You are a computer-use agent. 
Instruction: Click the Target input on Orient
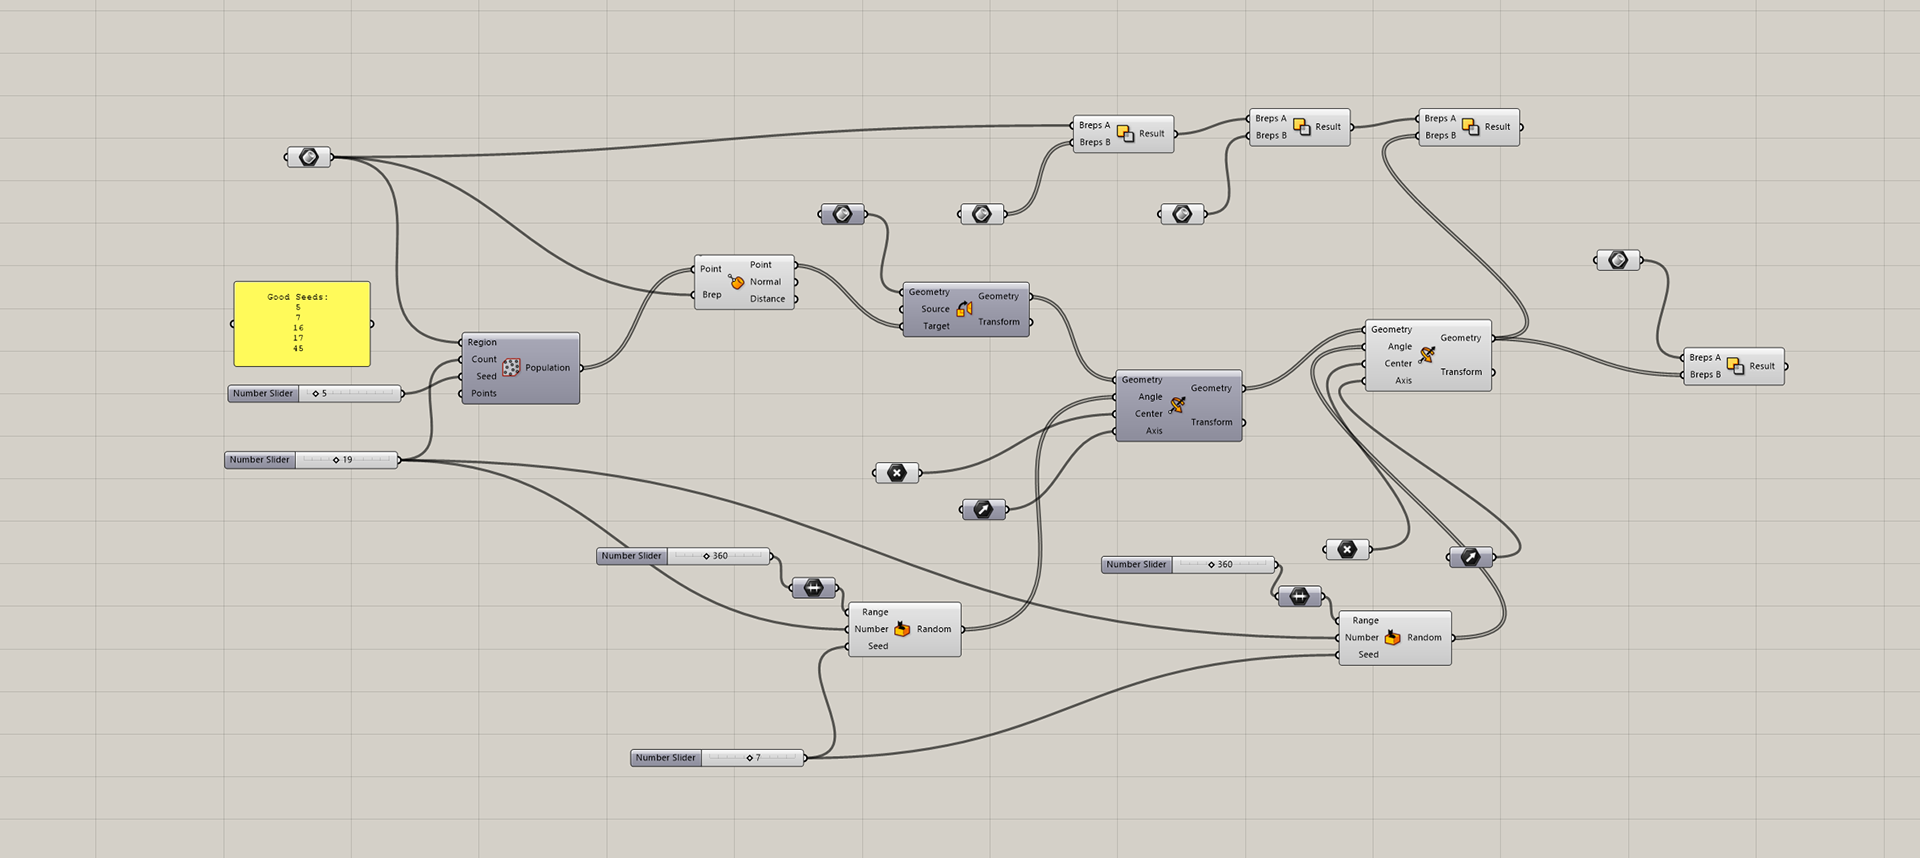tap(936, 326)
